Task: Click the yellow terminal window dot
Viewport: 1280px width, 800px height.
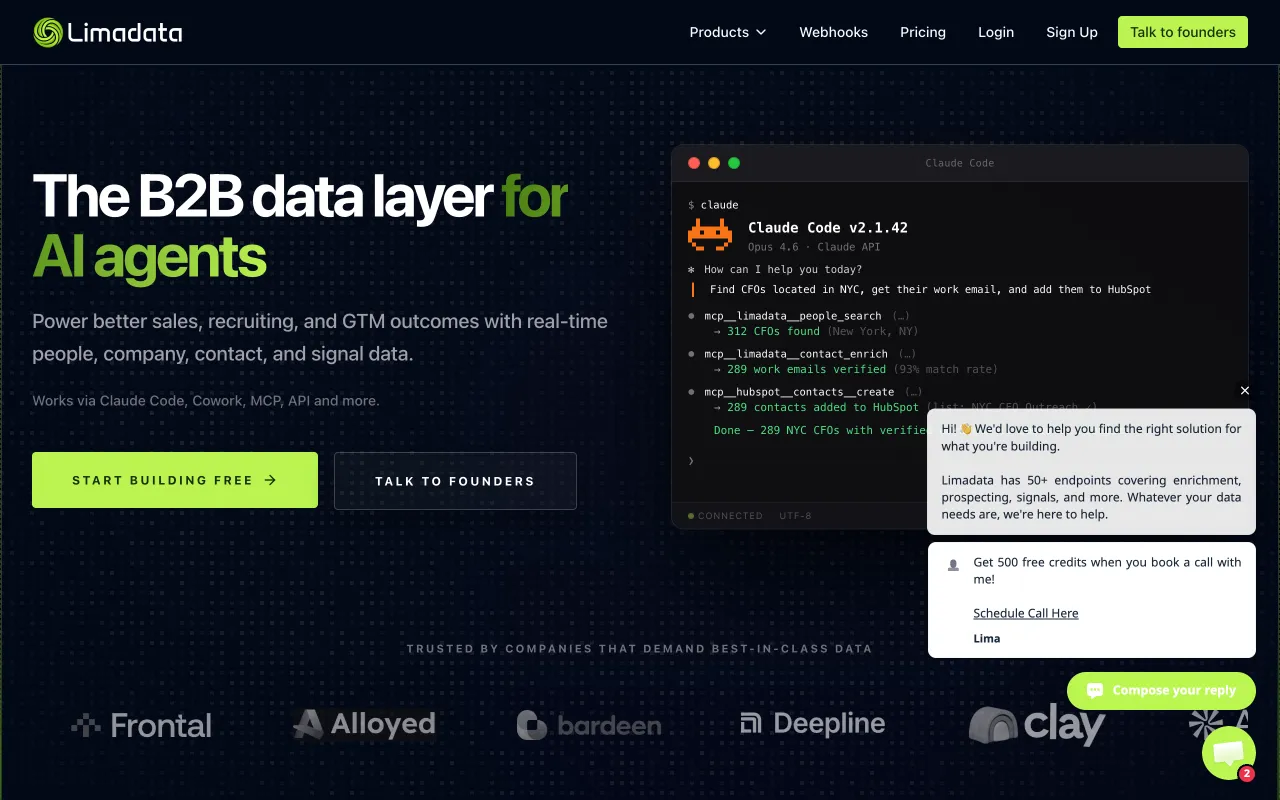Action: (714, 163)
